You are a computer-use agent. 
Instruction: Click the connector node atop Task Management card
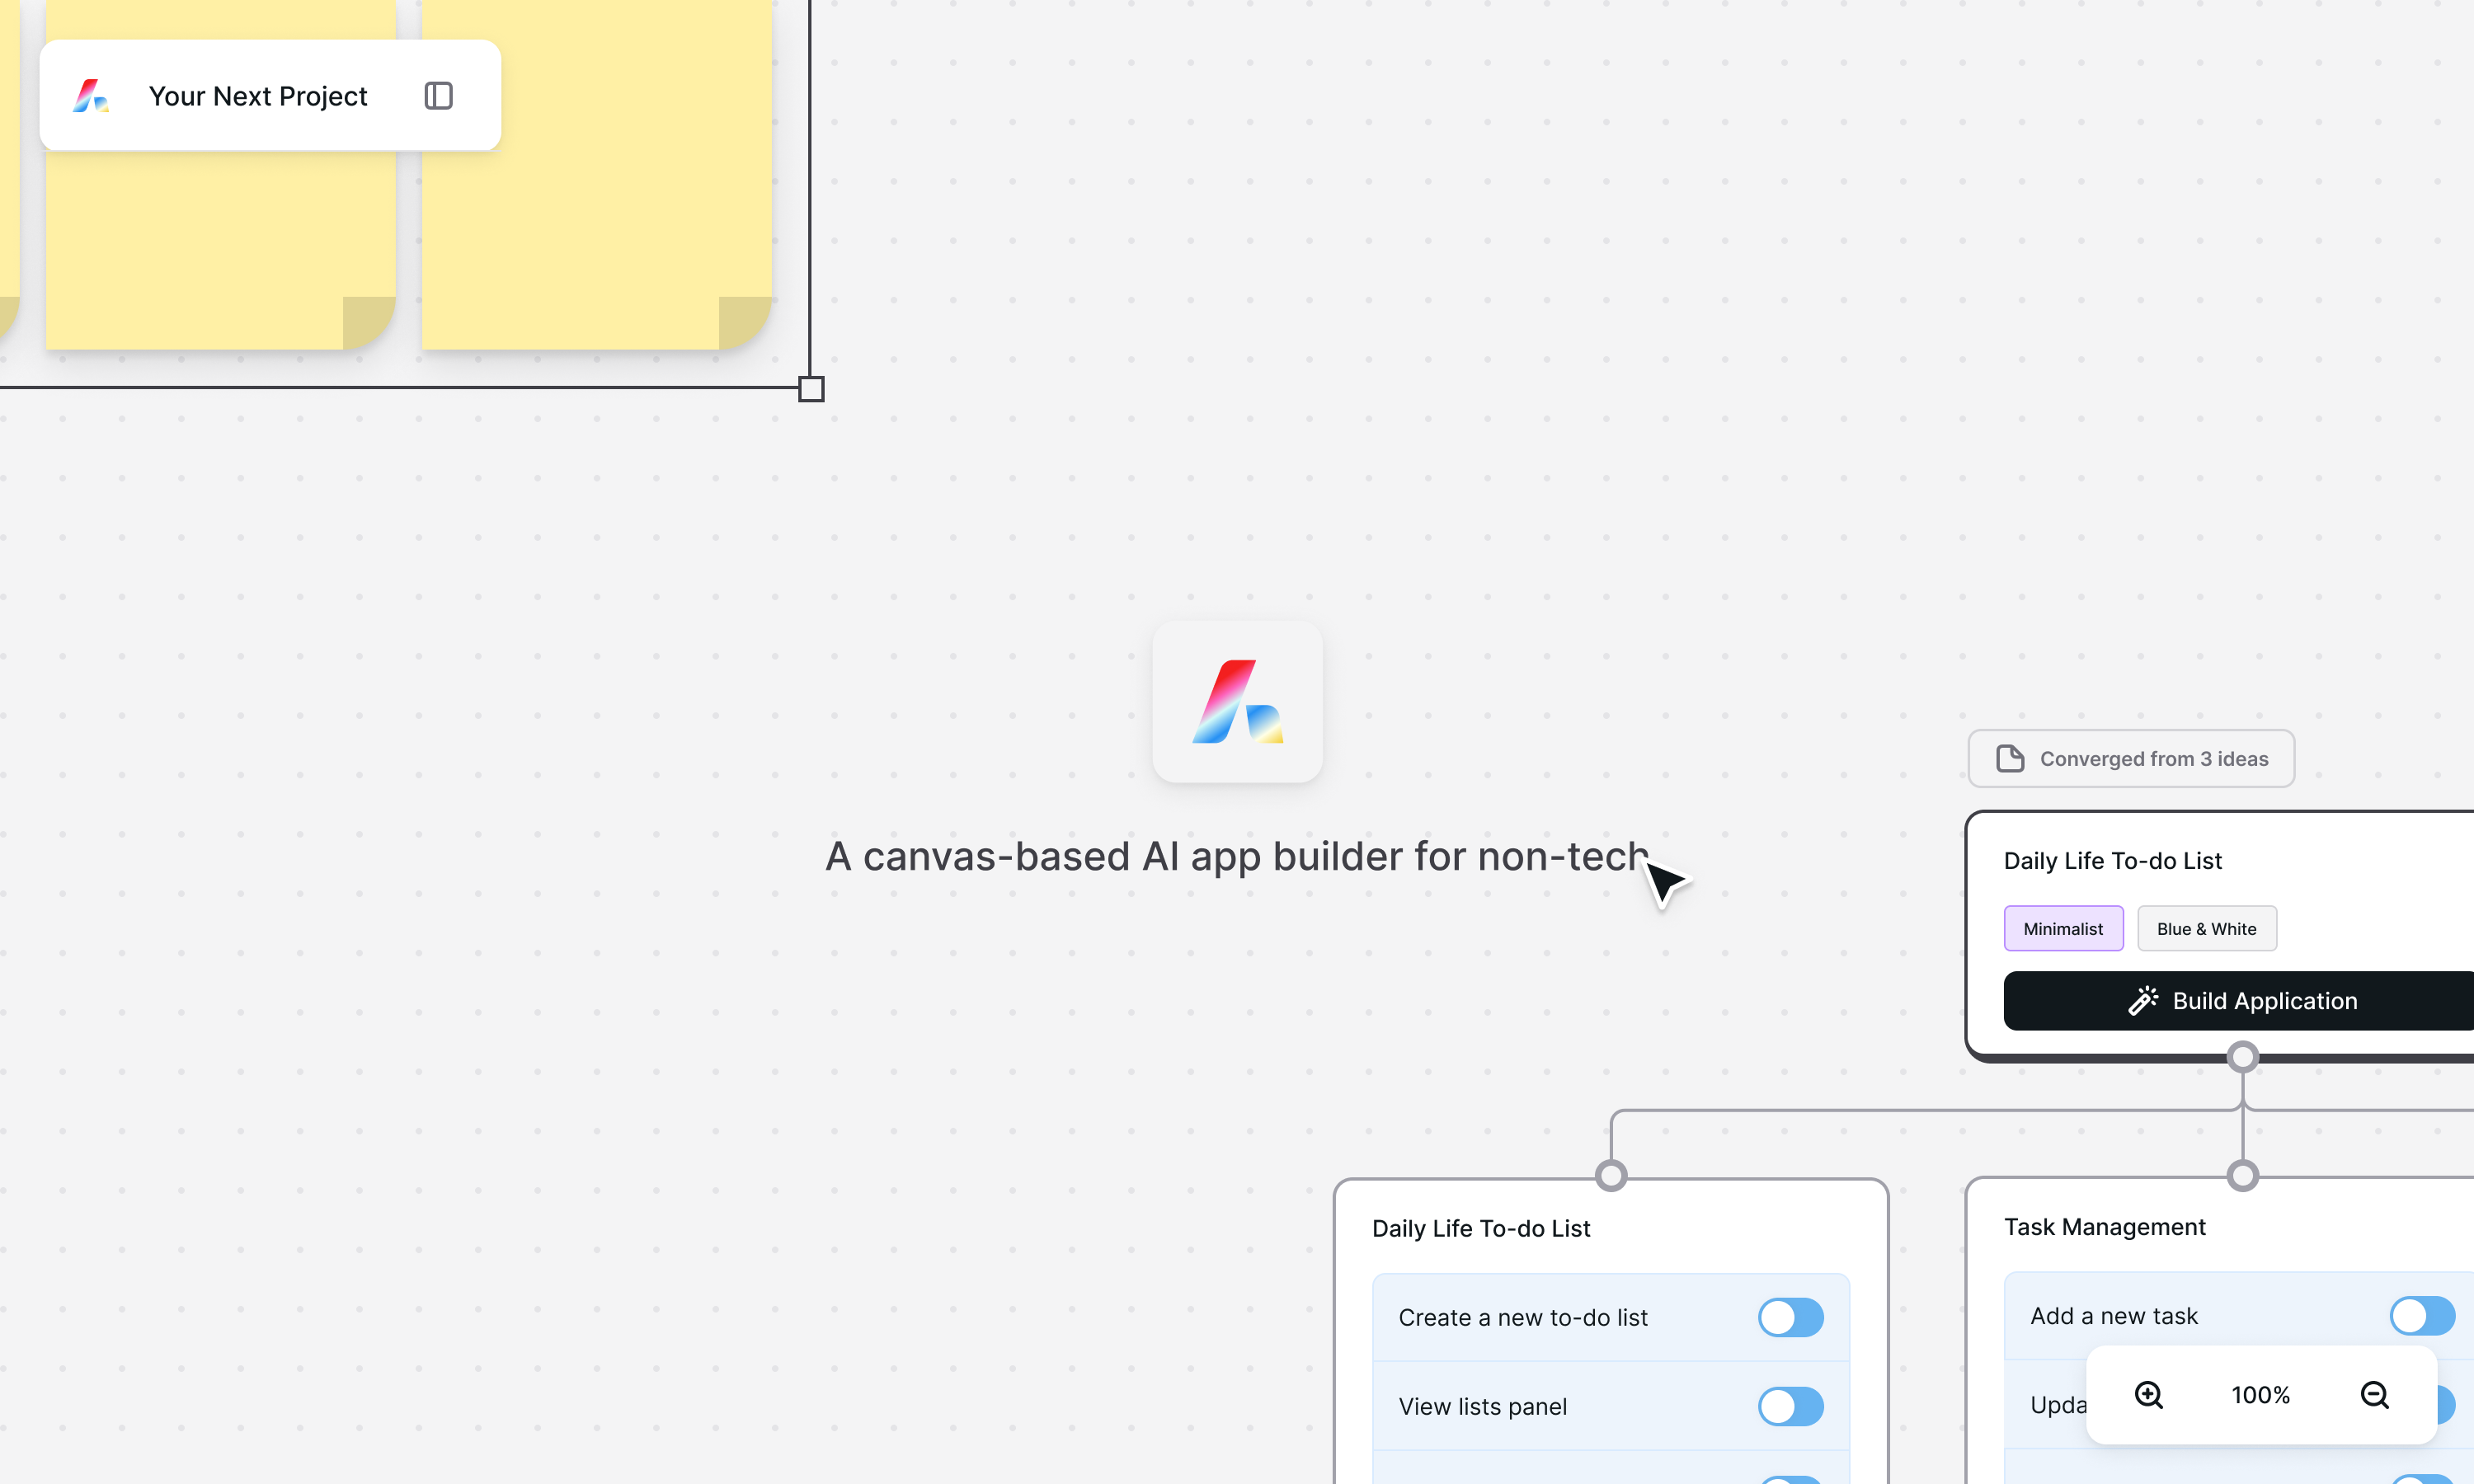(x=2243, y=1176)
